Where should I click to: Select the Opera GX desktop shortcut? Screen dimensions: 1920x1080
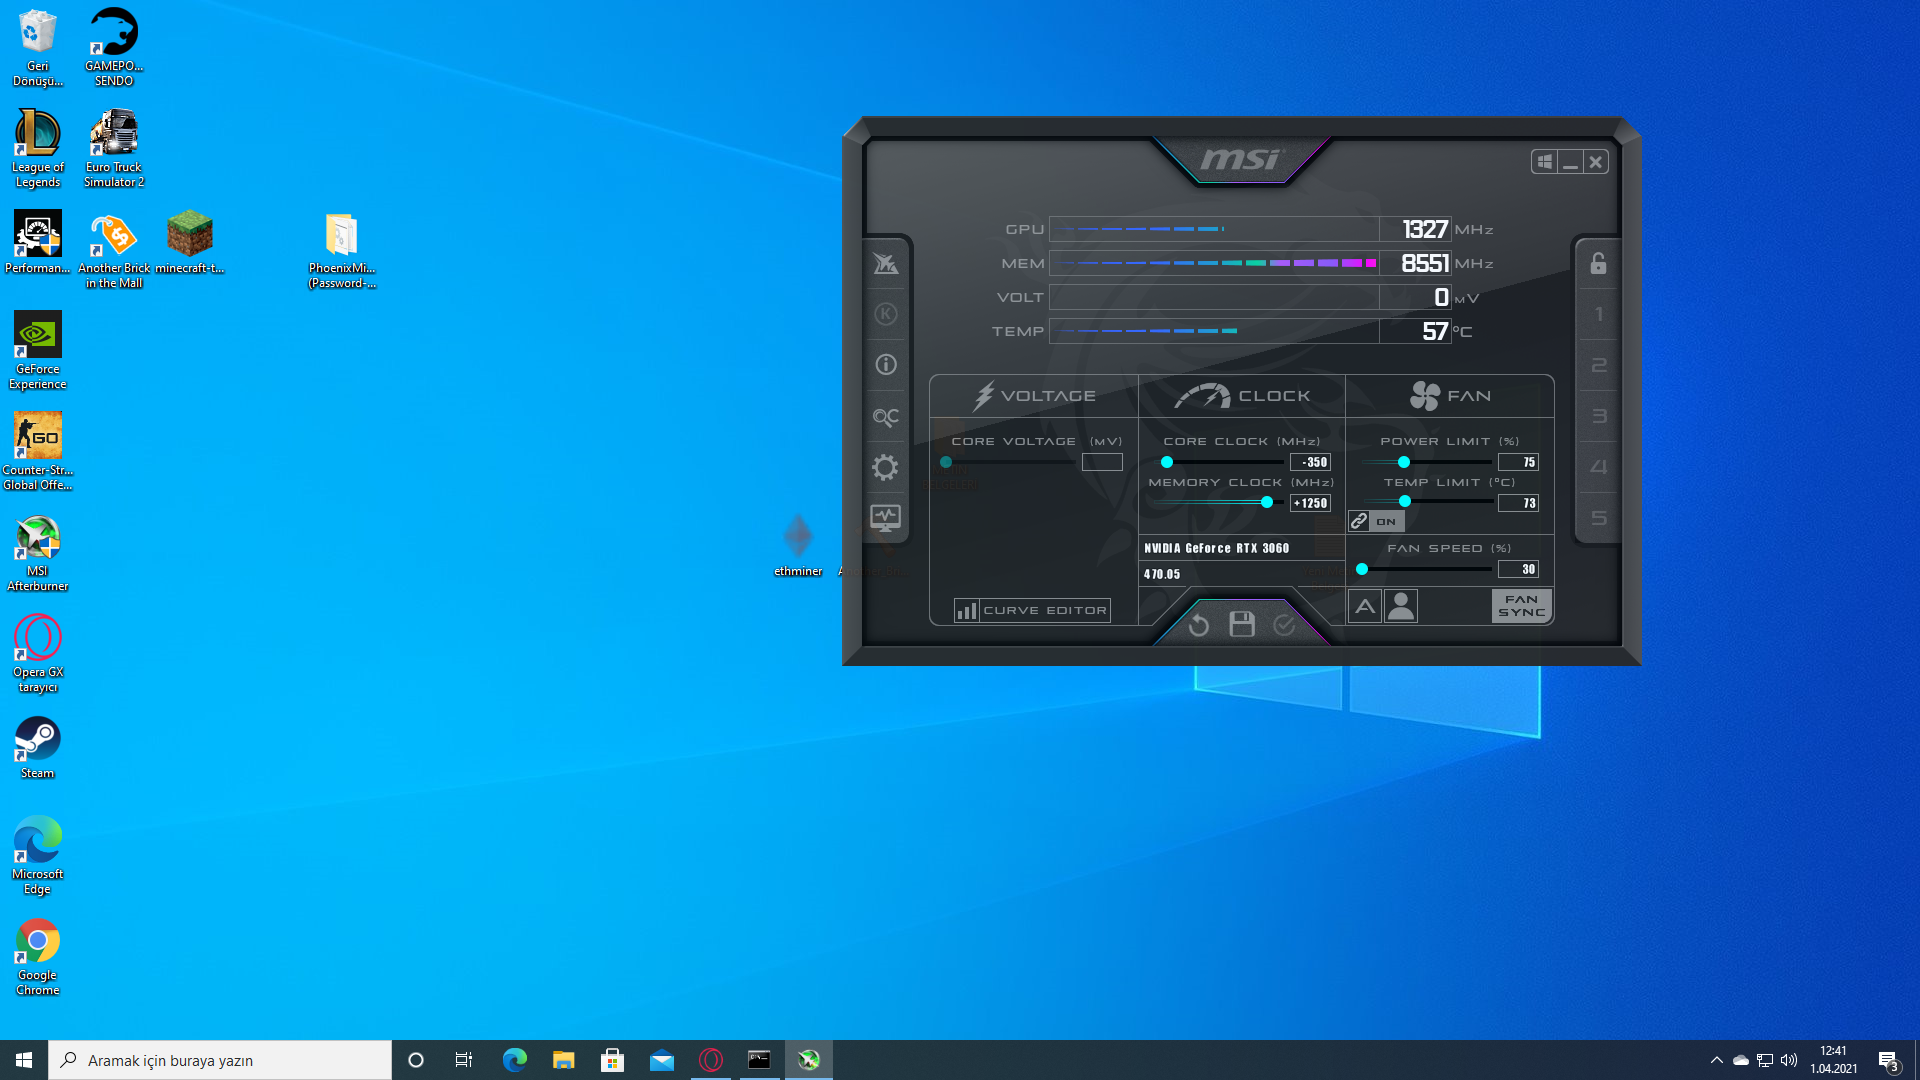pos(38,653)
